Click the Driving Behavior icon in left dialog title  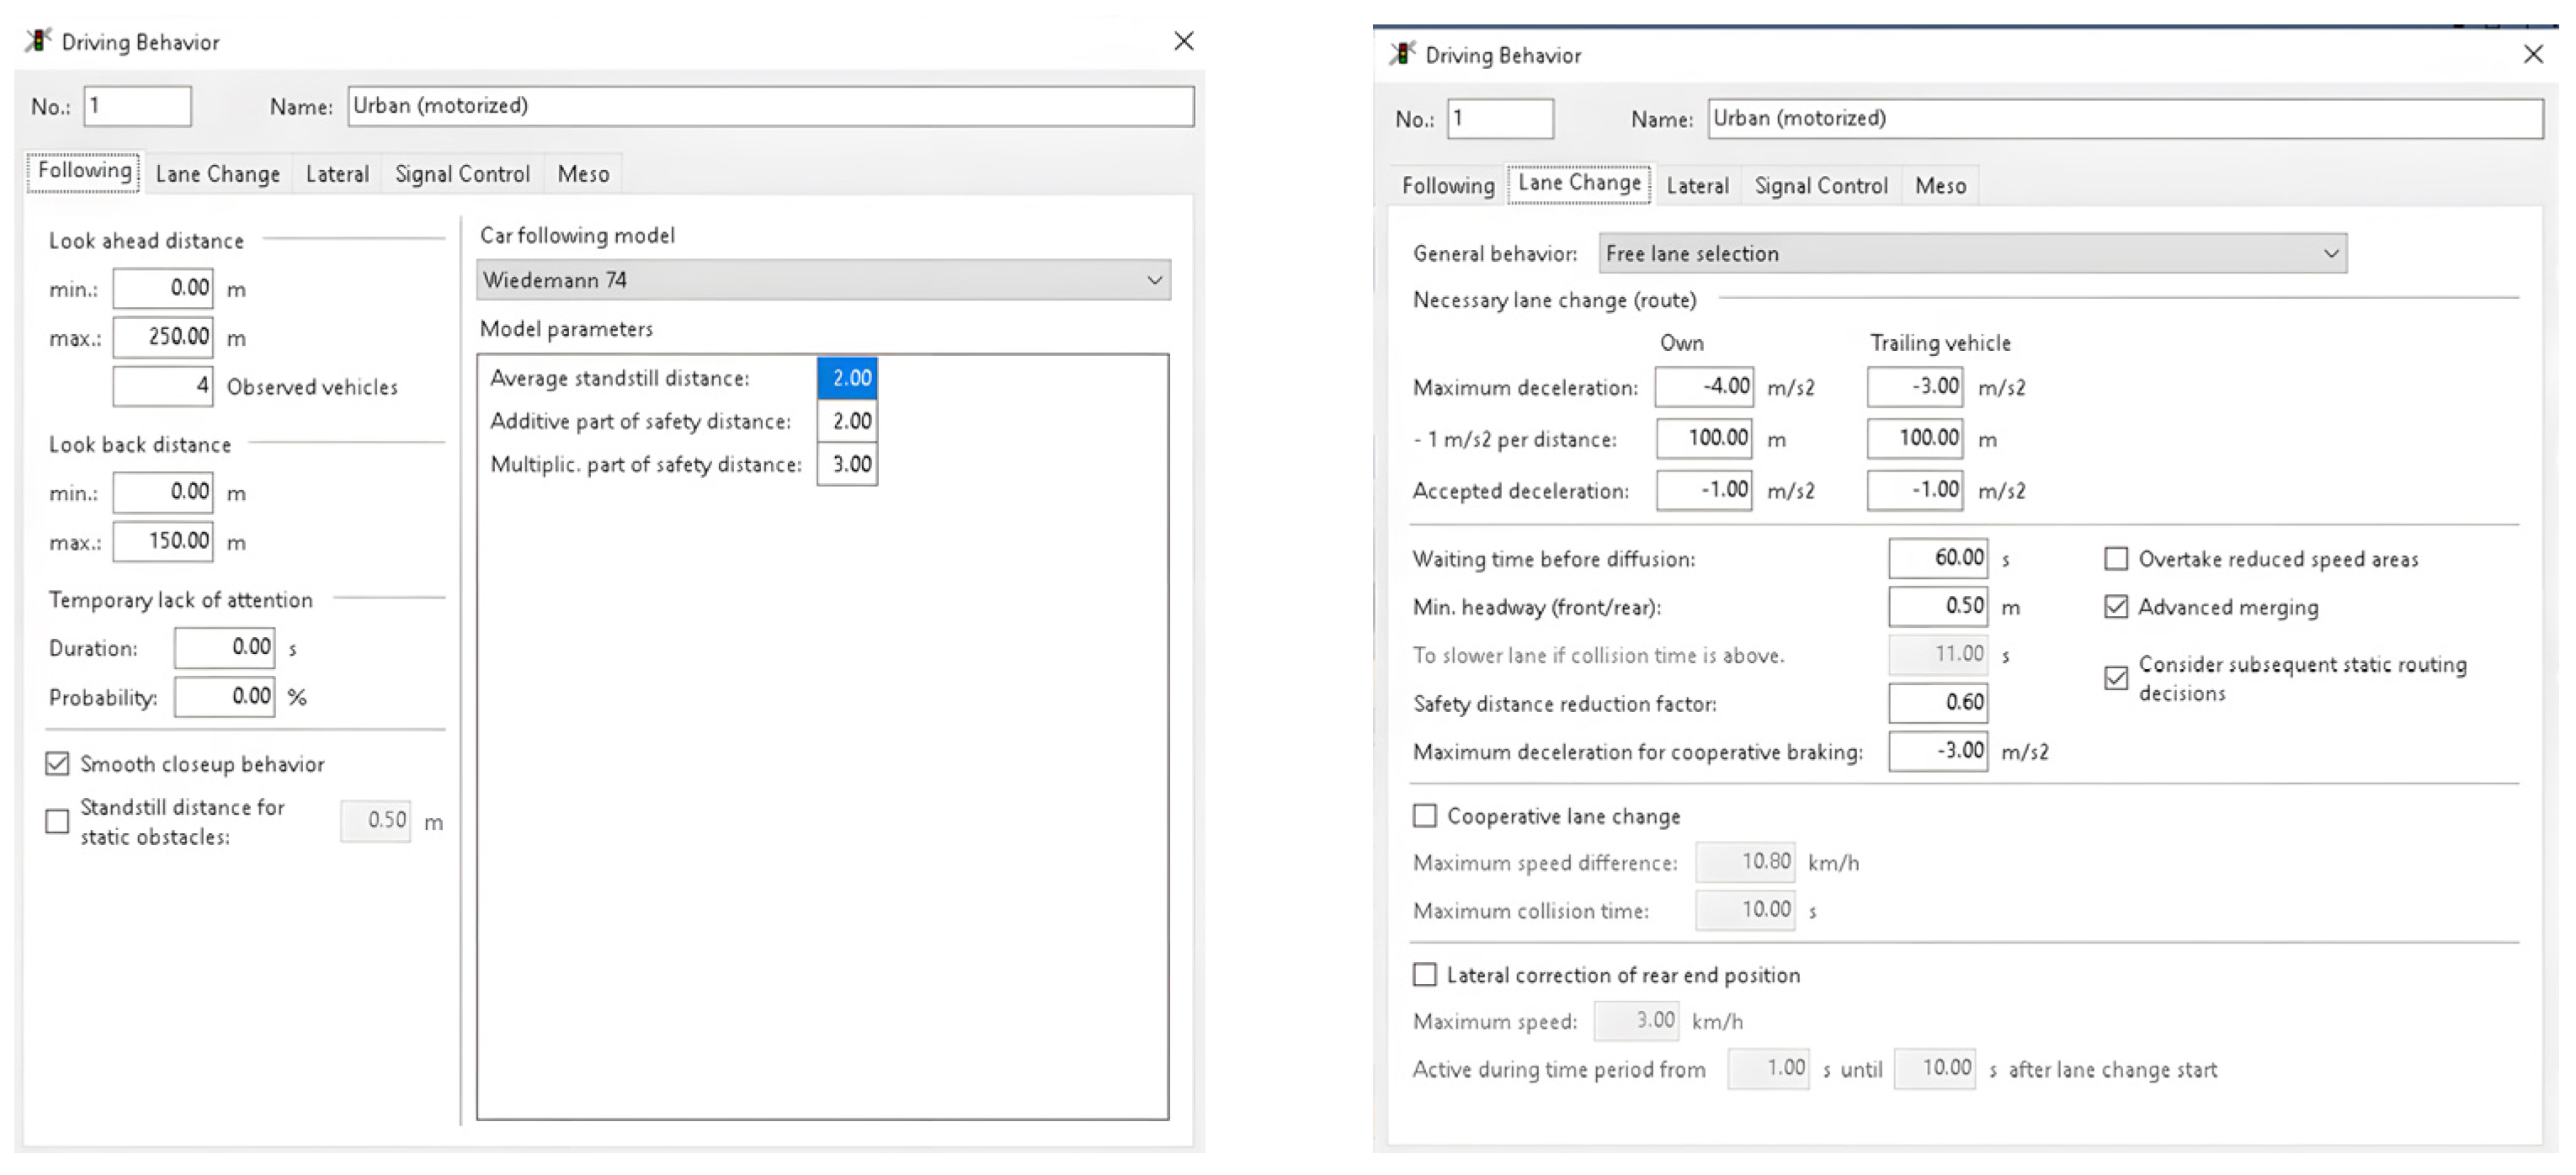point(38,41)
